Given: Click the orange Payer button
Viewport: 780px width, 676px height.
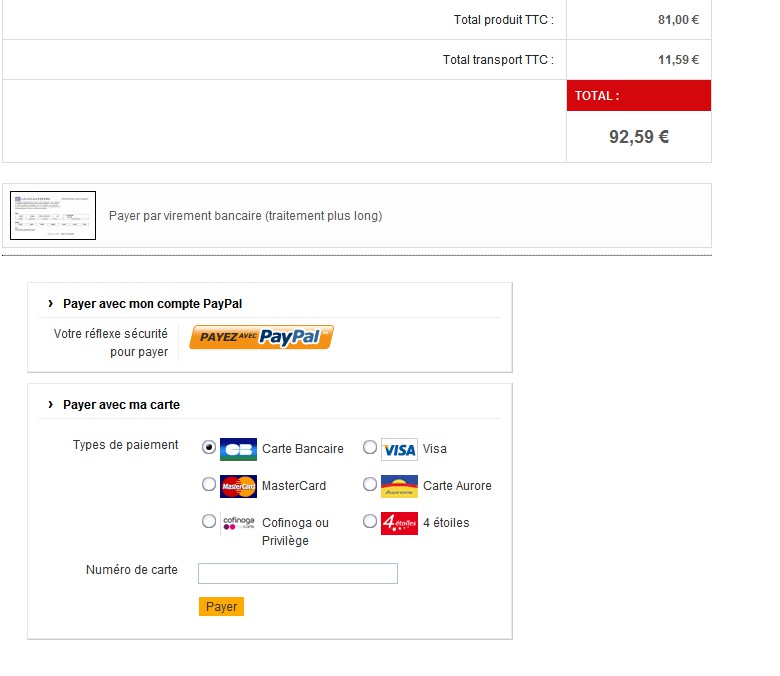Looking at the screenshot, I should click(x=221, y=606).
